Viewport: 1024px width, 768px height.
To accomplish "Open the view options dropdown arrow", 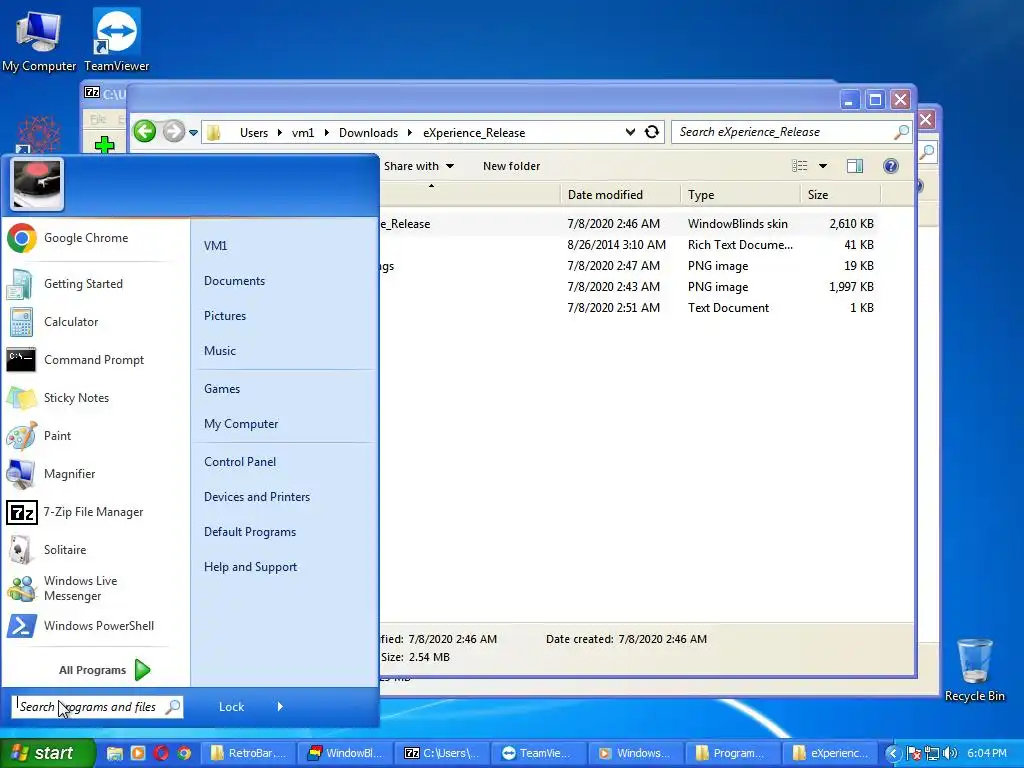I will point(823,166).
